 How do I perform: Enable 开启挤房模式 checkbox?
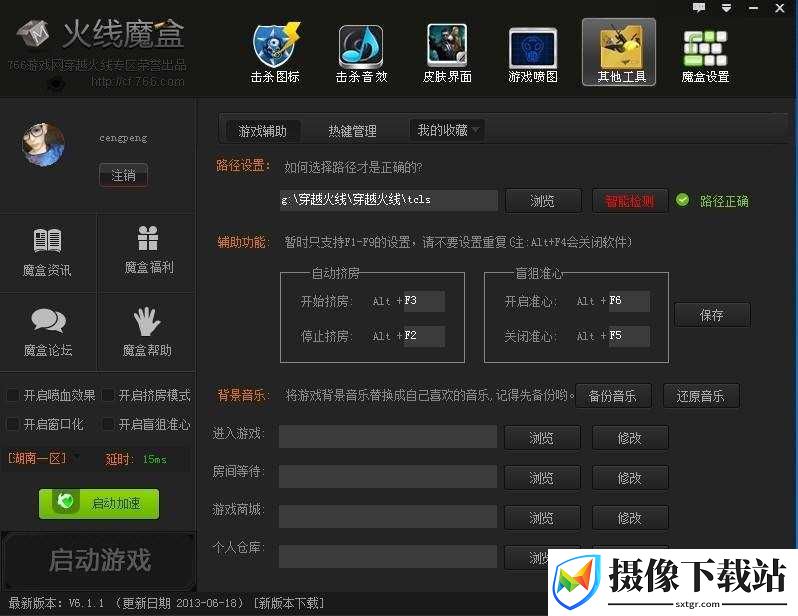tap(107, 396)
